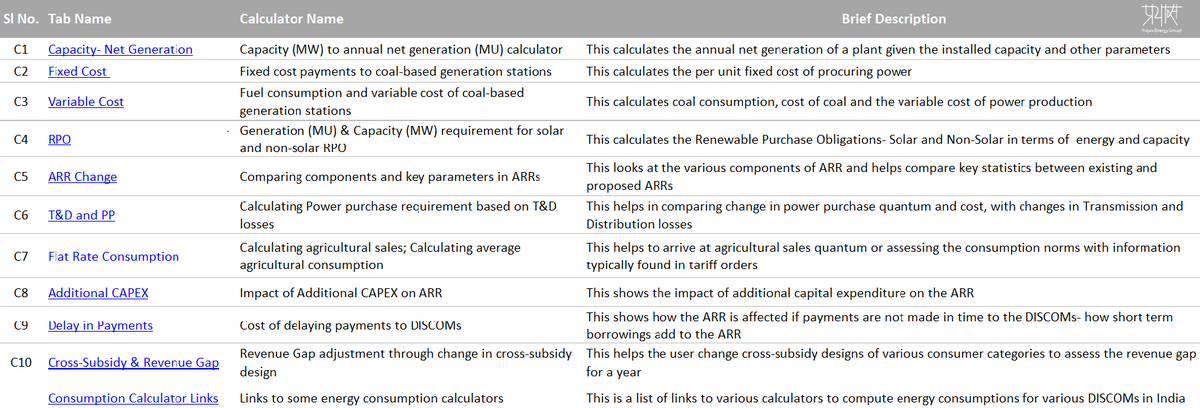The height and width of the screenshot is (408, 1200).
Task: Open the Variable Cost link
Action: [86, 102]
